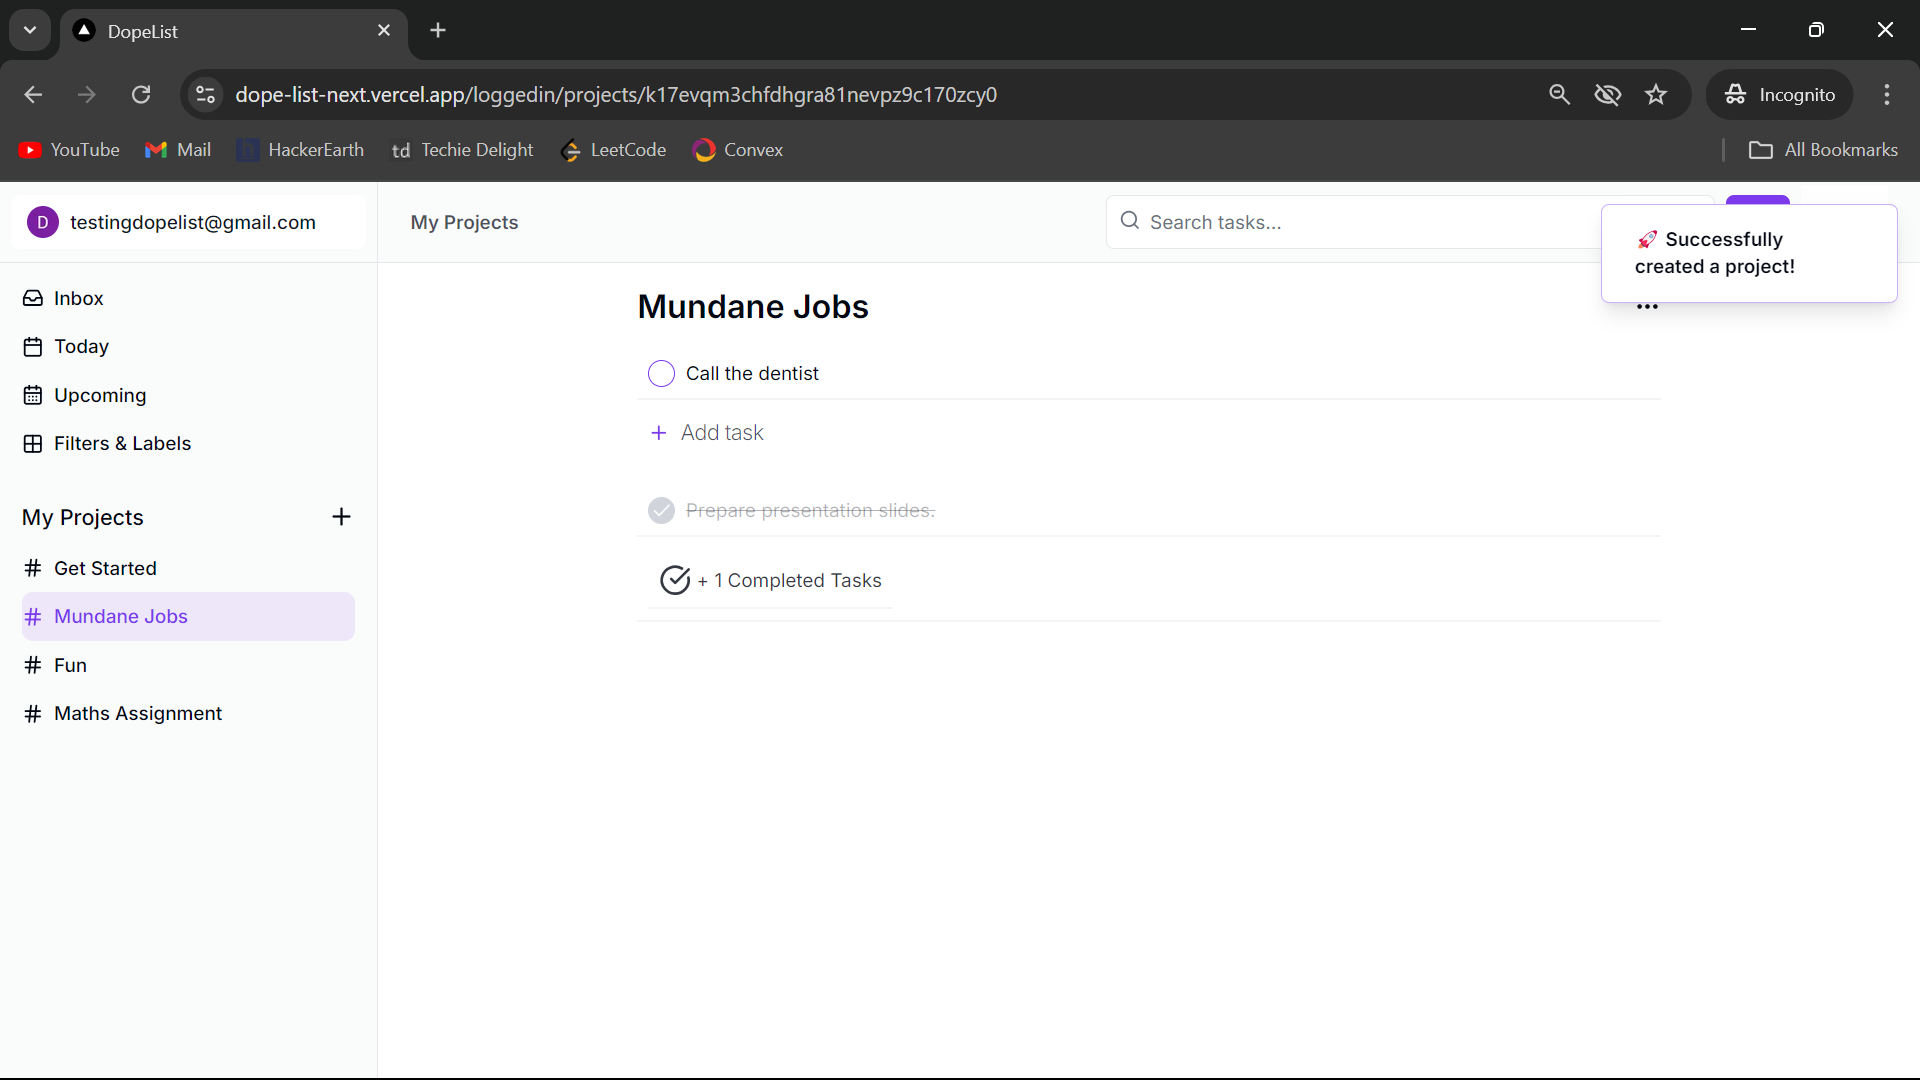Screen dimensions: 1920x1080
Task: Uncheck Prepare presentation slides task
Action: tap(661, 510)
